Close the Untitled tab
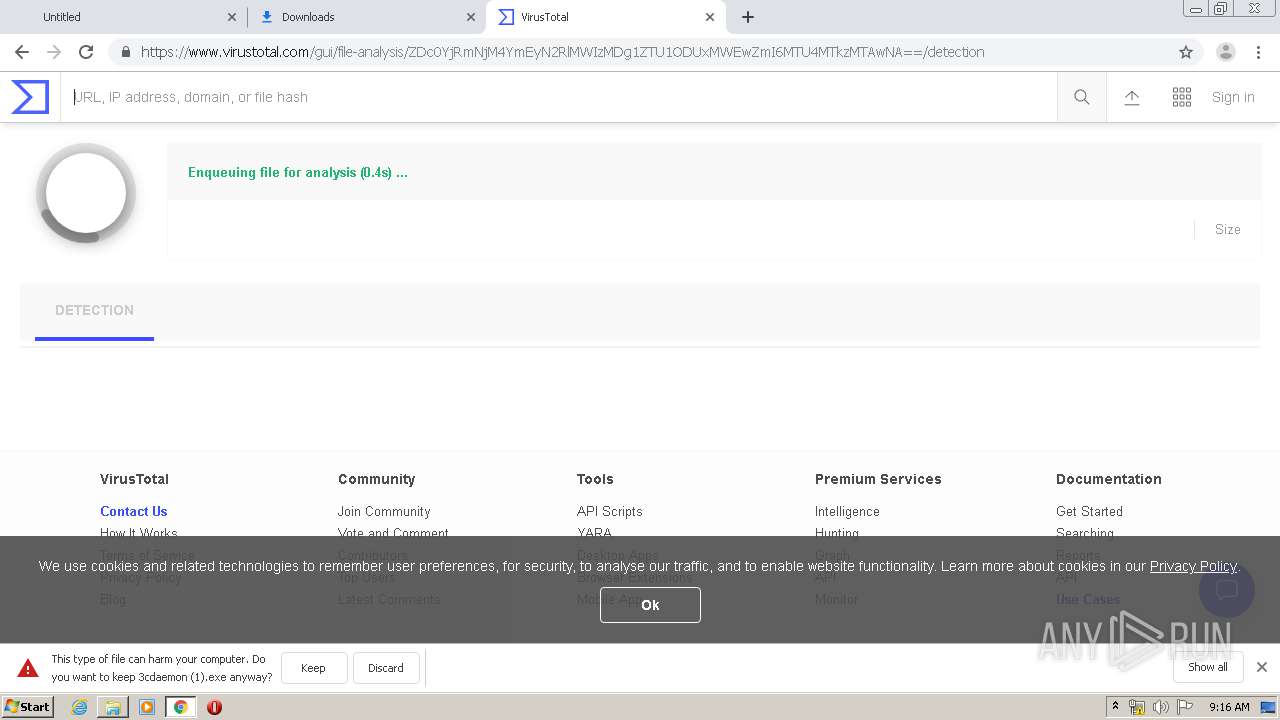 232,17
